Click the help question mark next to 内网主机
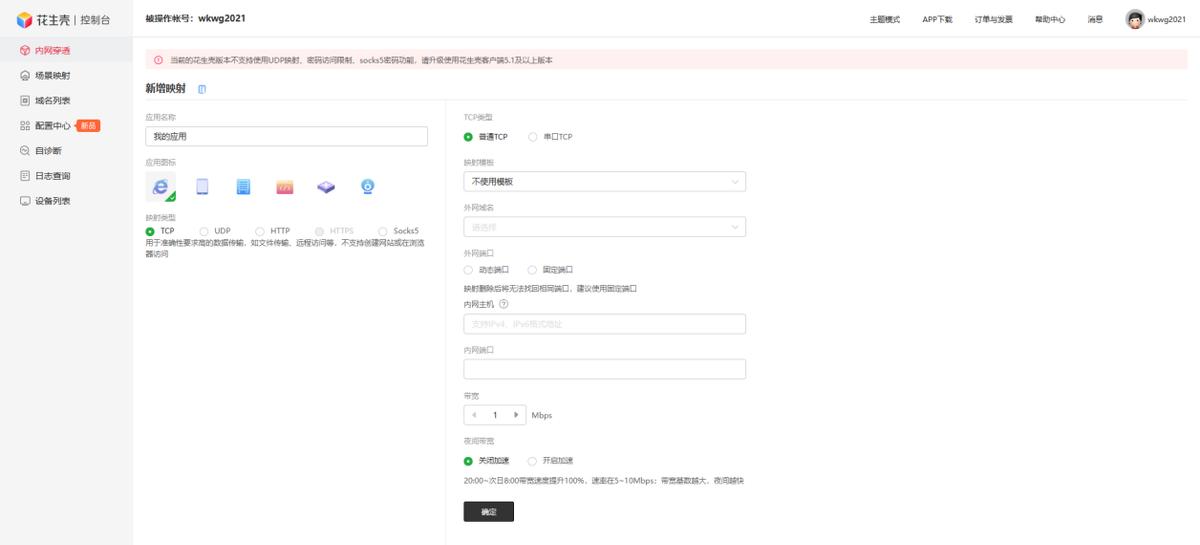 point(504,304)
